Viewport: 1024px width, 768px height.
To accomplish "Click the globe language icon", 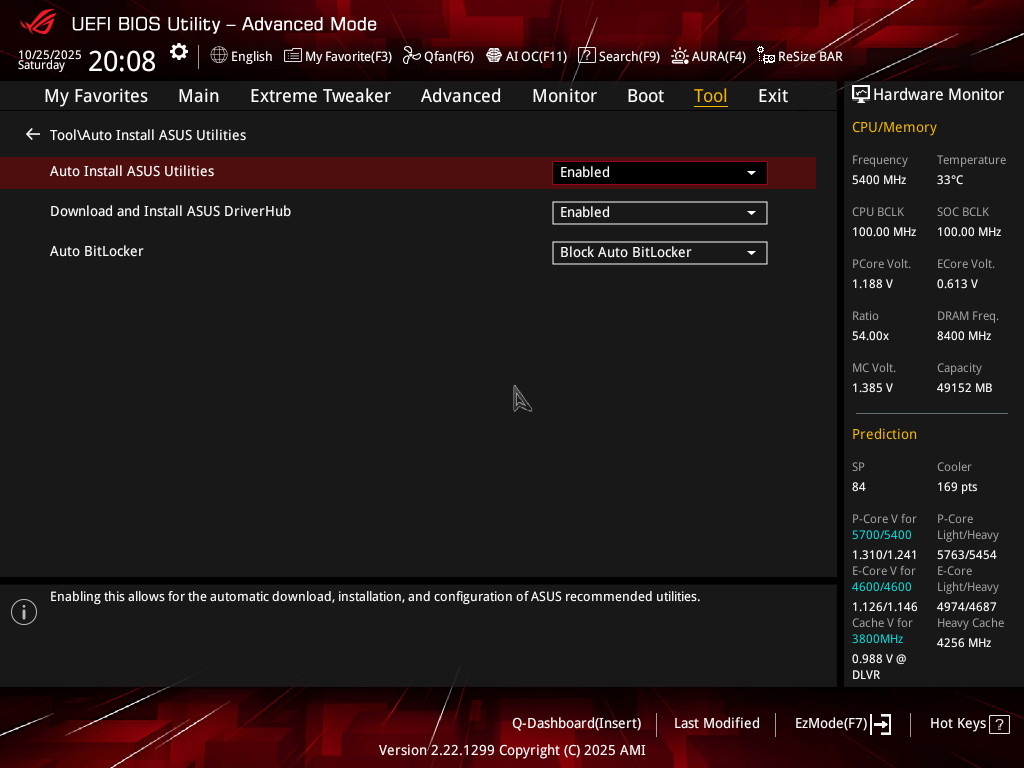I will point(219,56).
